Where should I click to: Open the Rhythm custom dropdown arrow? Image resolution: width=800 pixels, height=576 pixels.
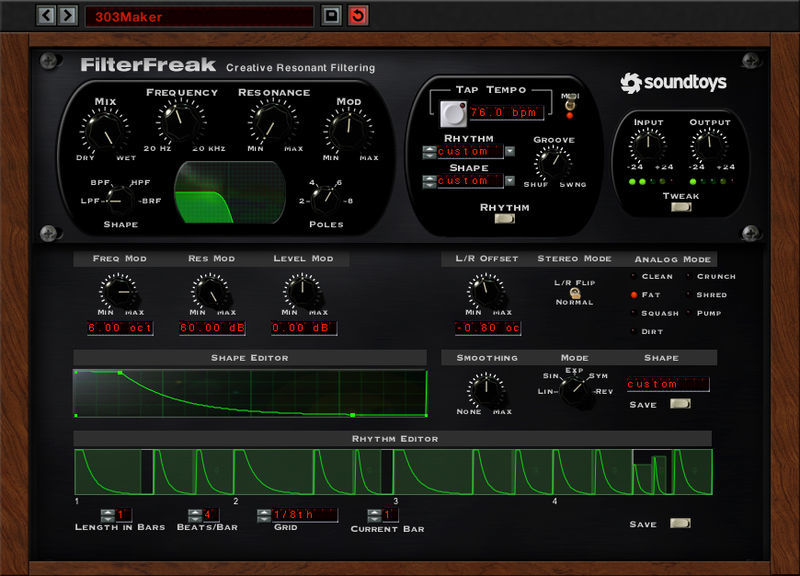(x=509, y=151)
